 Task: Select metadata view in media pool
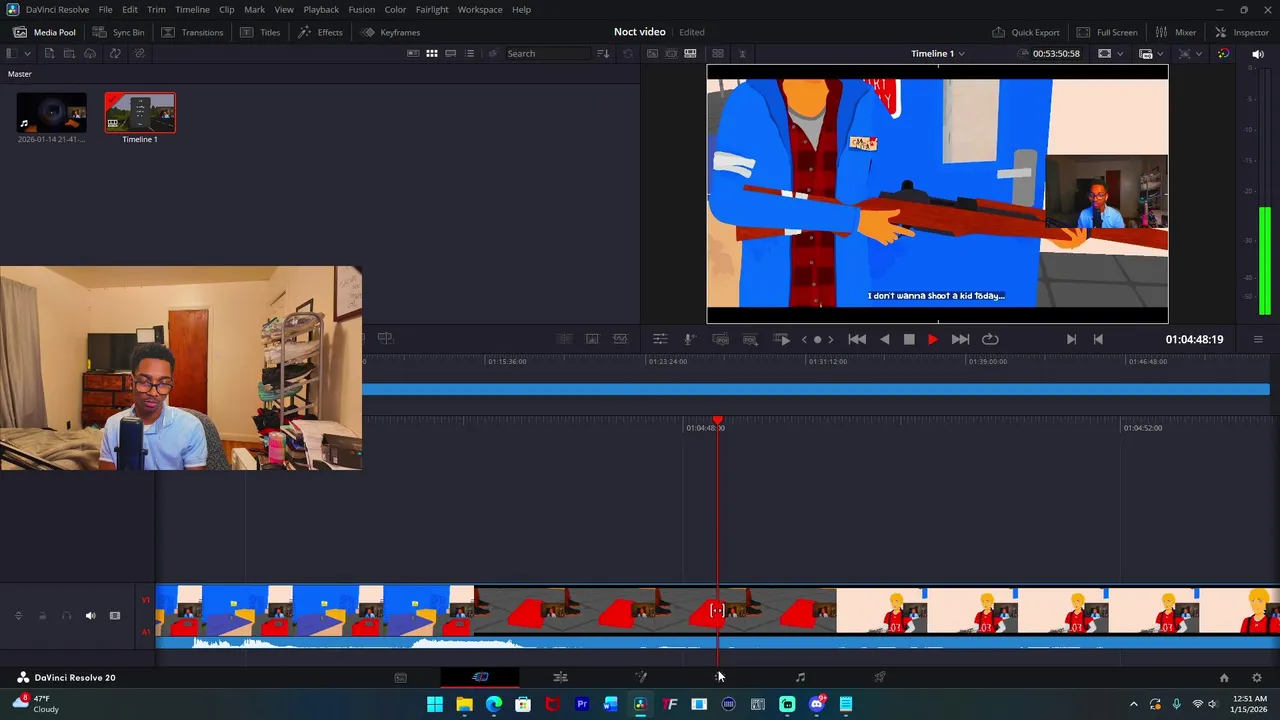click(413, 53)
